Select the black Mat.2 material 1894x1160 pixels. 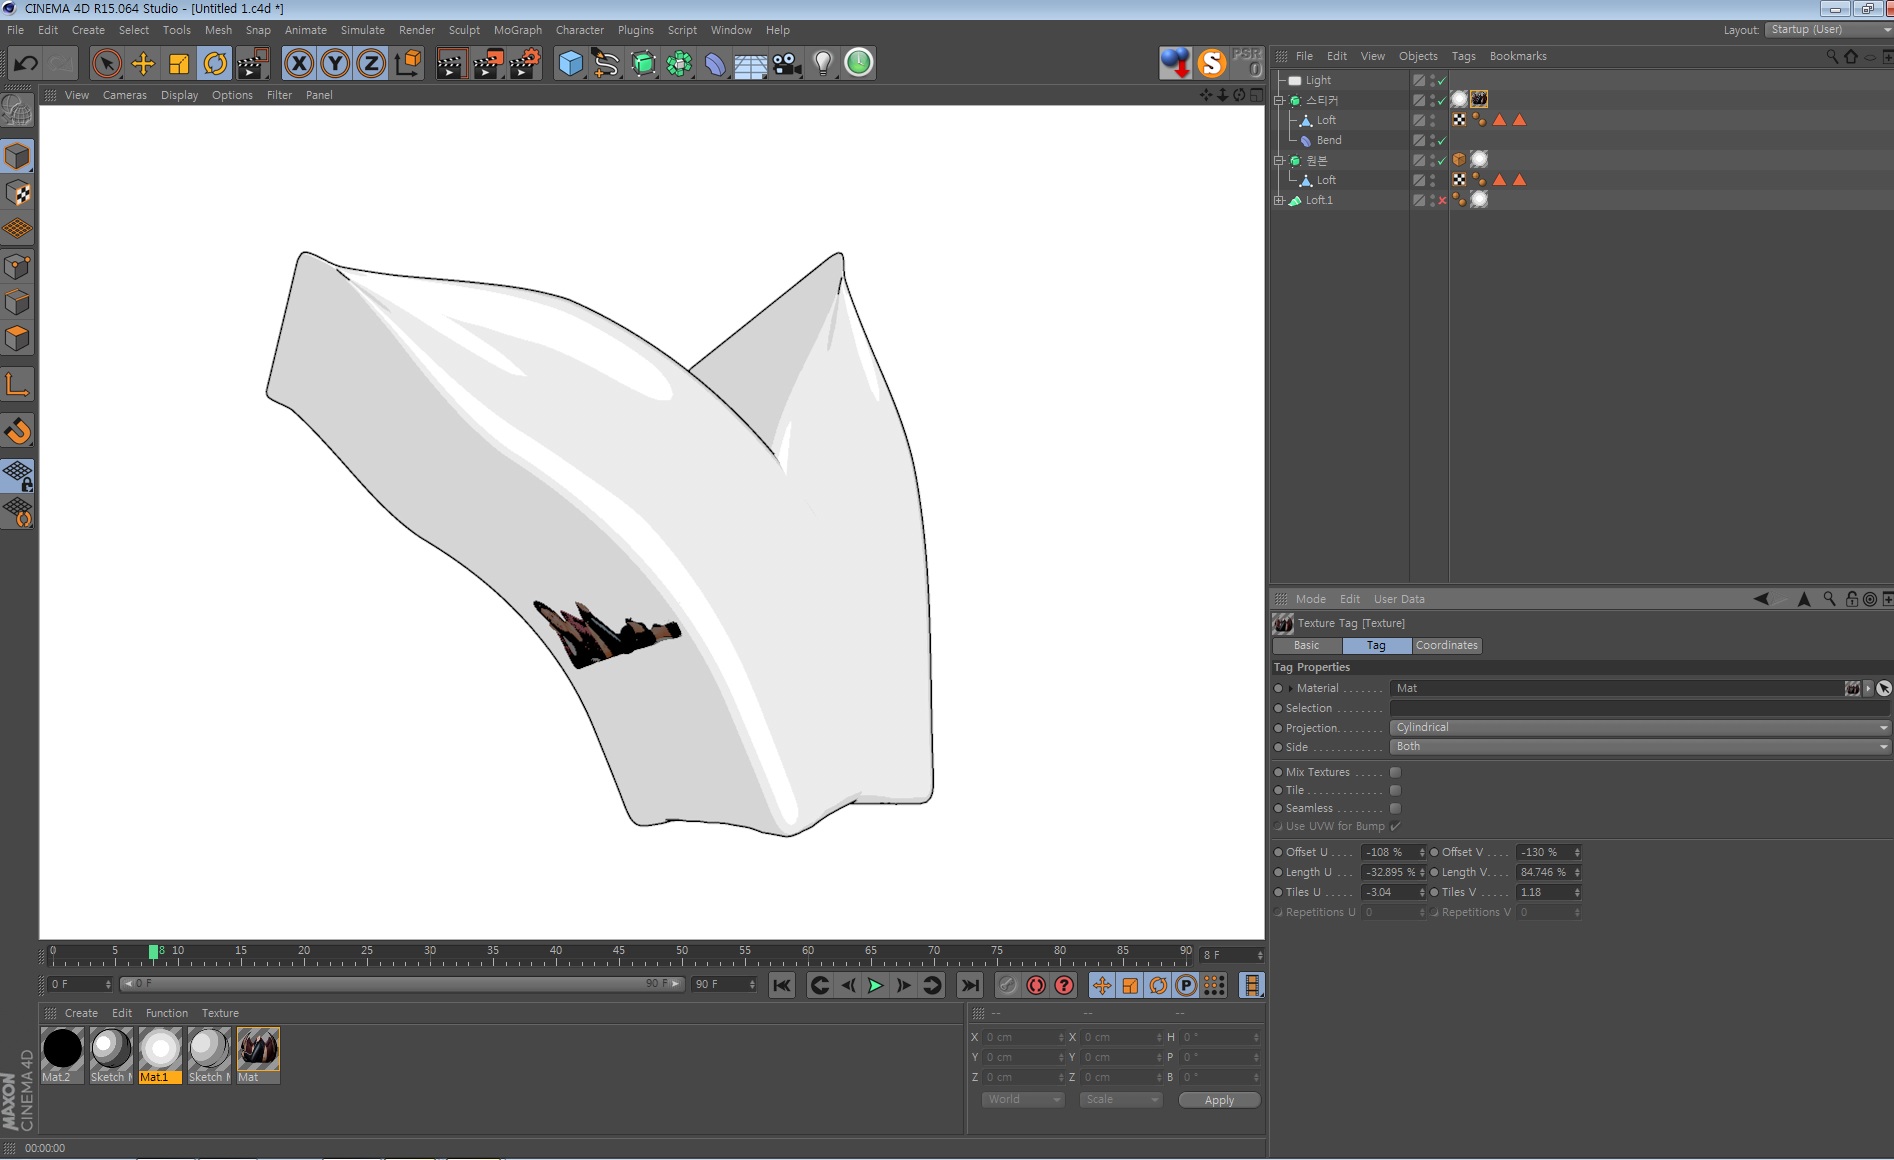click(x=62, y=1056)
